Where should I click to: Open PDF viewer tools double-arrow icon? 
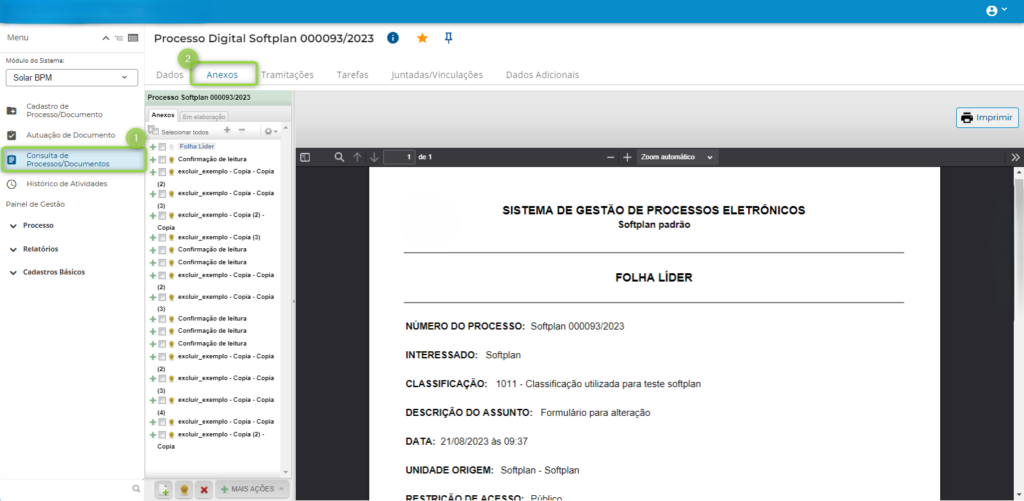pyautogui.click(x=1015, y=157)
